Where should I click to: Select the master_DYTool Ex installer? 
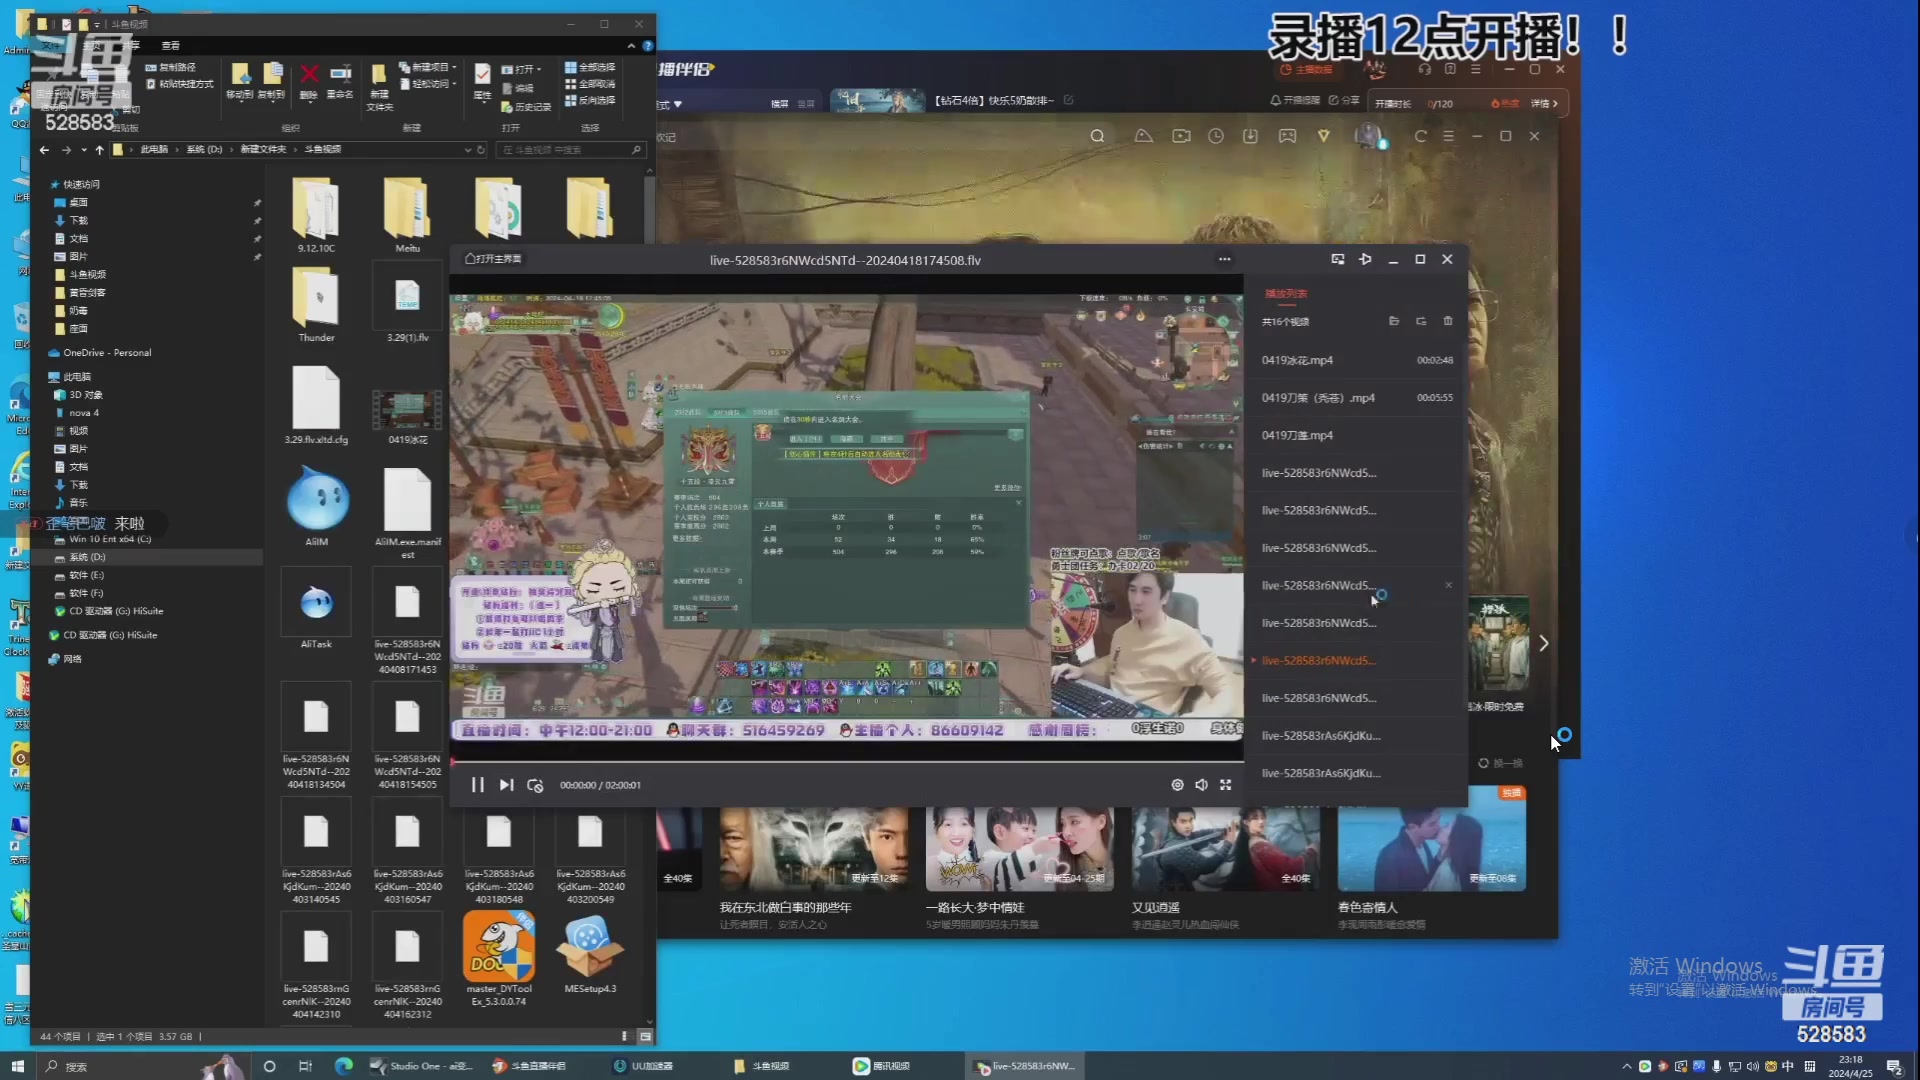pyautogui.click(x=499, y=958)
